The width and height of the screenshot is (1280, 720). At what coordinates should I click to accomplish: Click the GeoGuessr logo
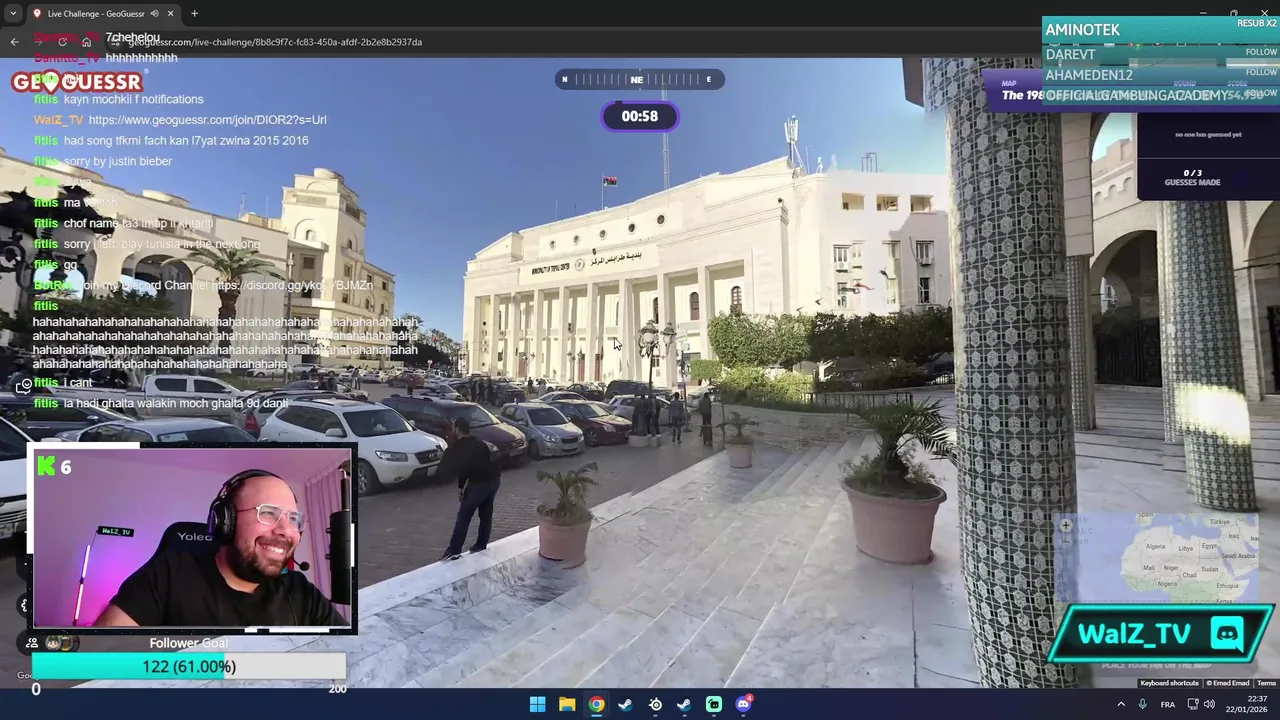[x=77, y=82]
